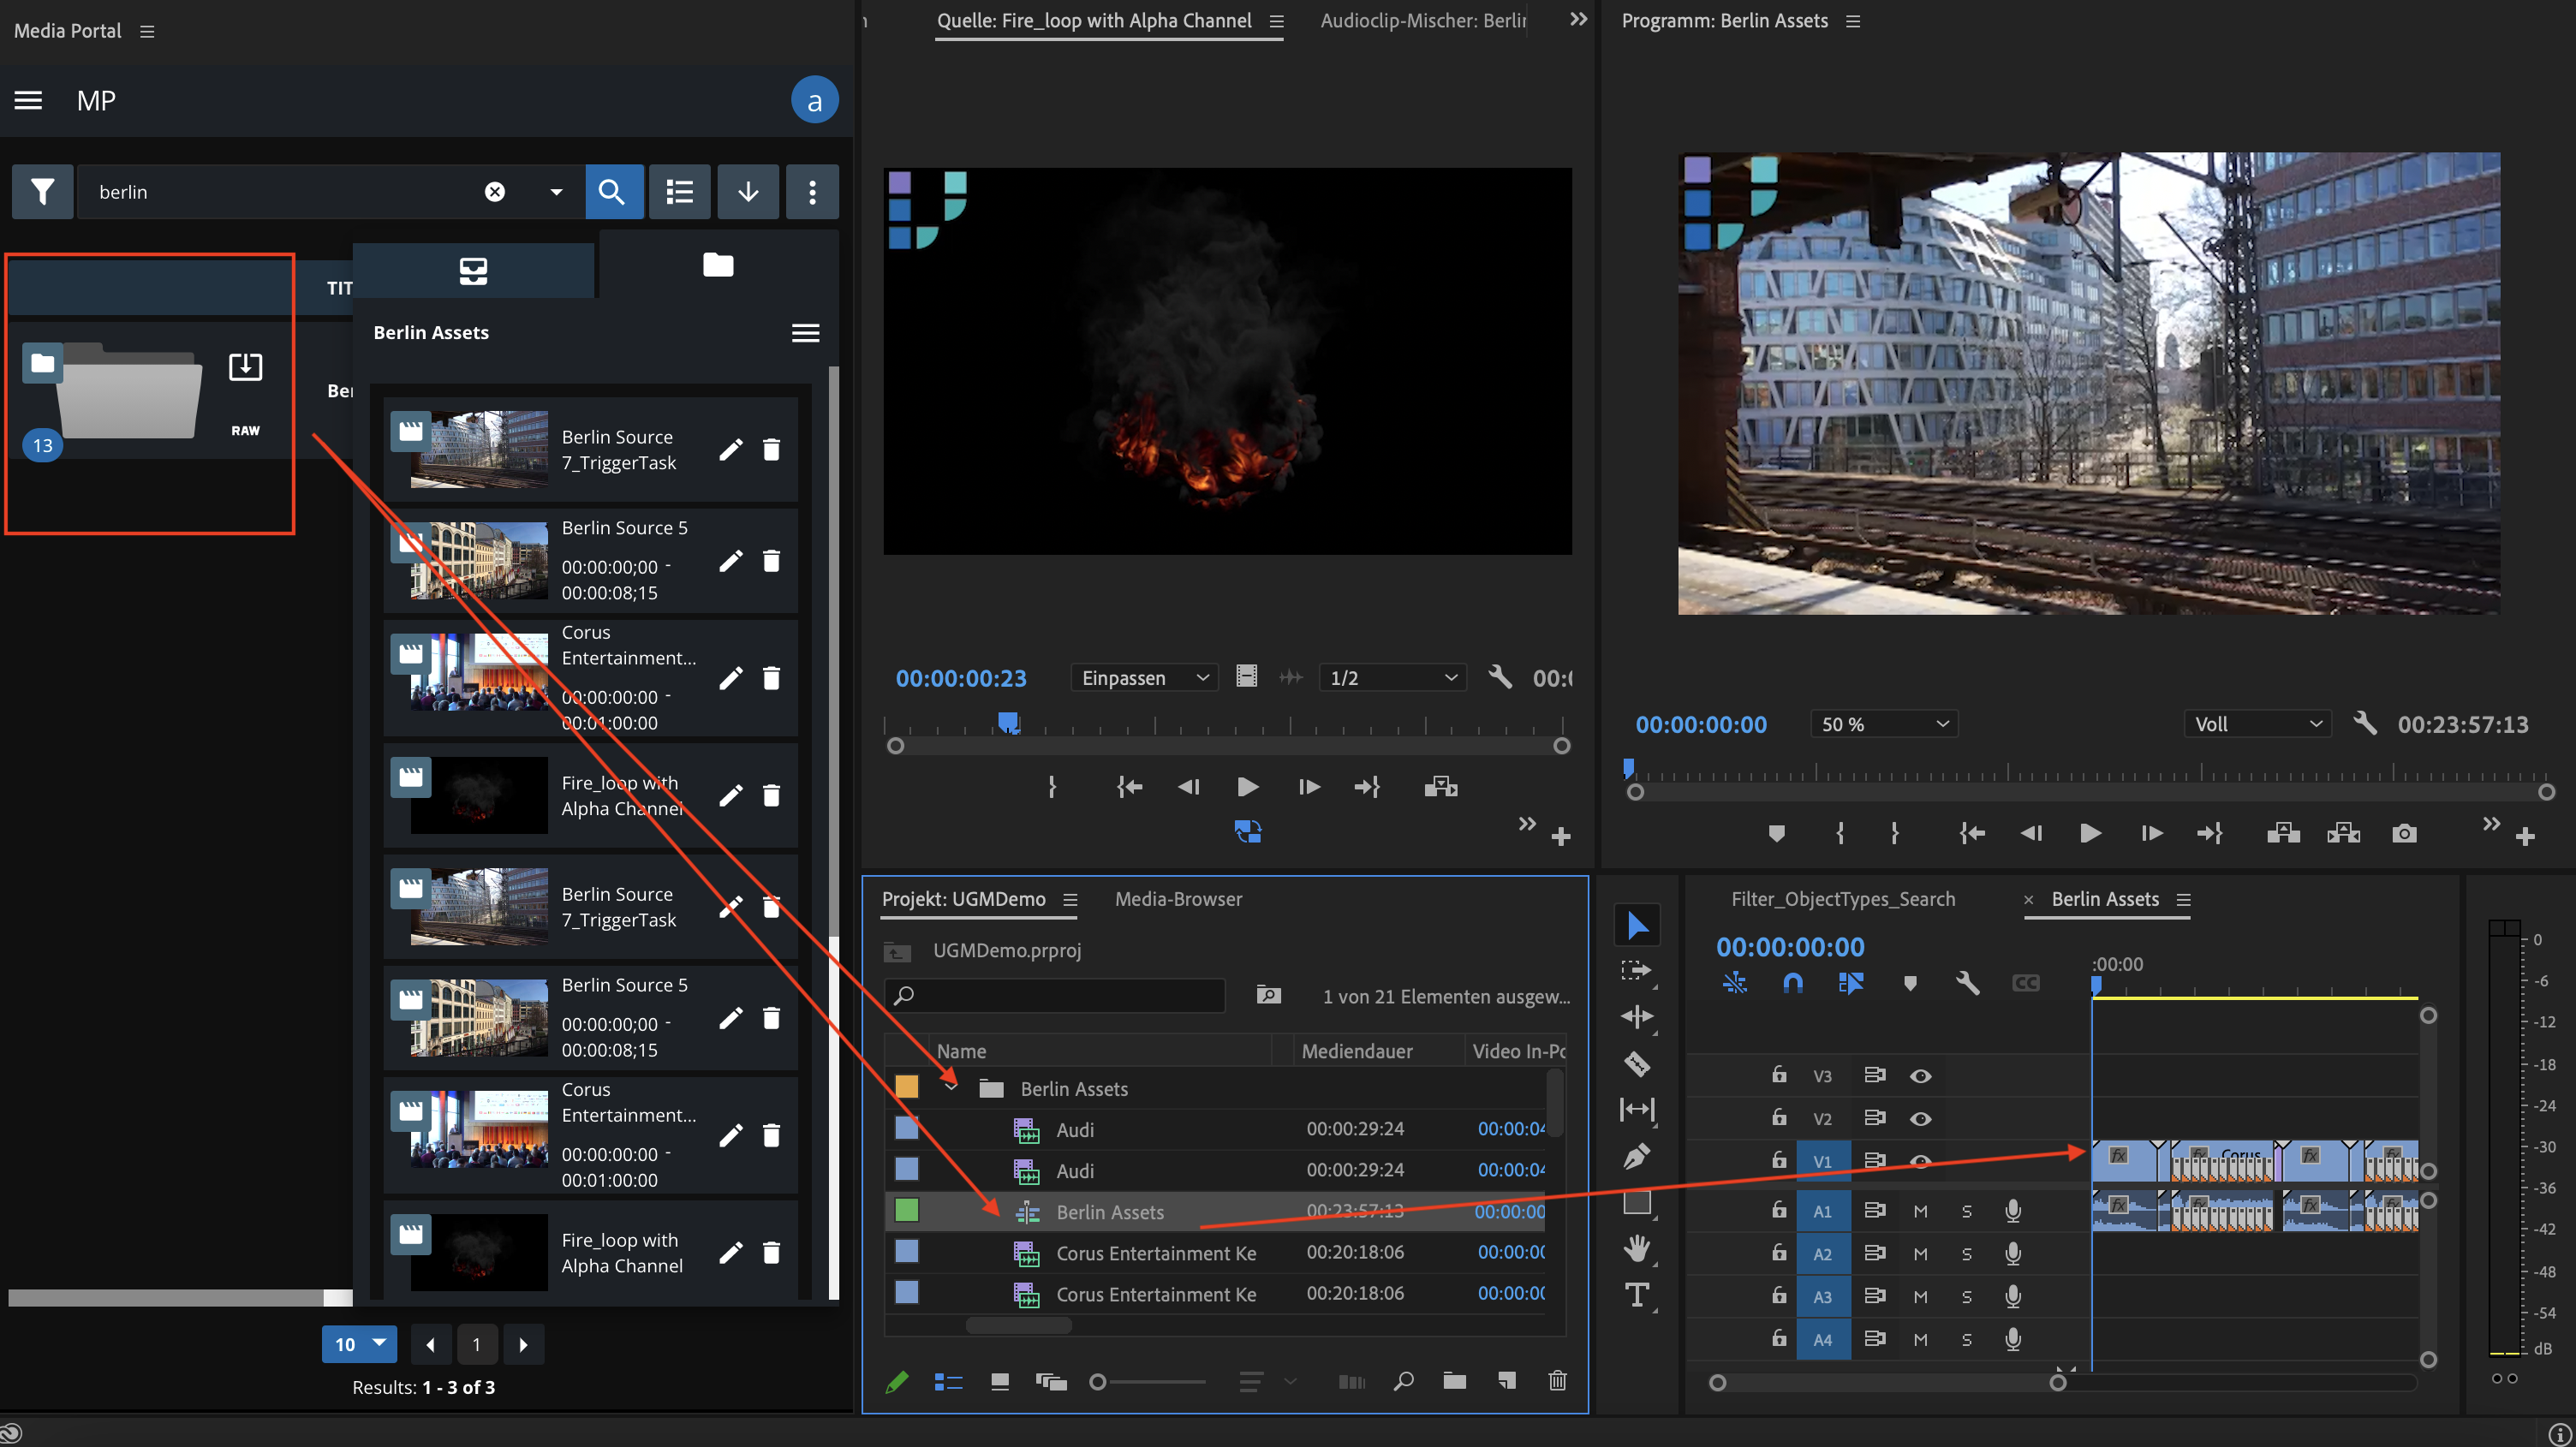Edit the Berlin Source 5 item
The image size is (2576, 1447).
click(731, 560)
